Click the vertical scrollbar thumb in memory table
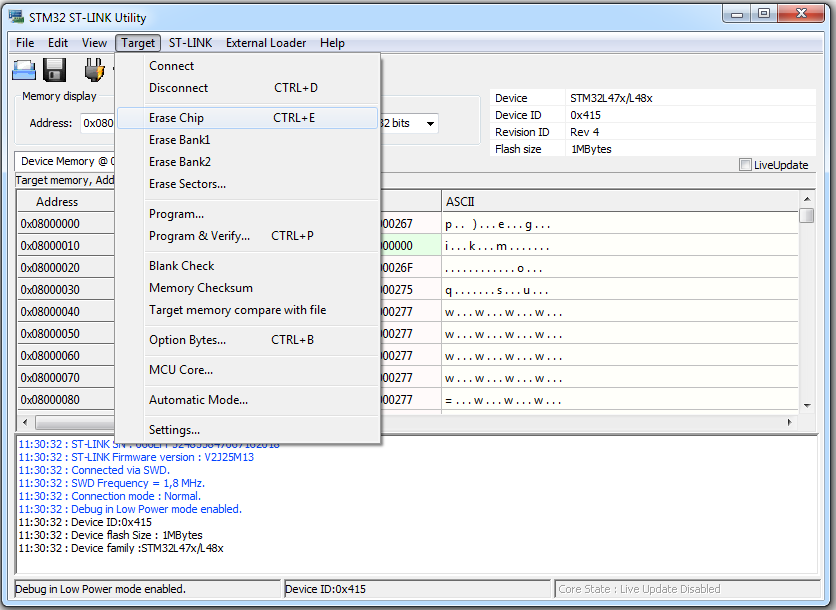 pyautogui.click(x=807, y=215)
